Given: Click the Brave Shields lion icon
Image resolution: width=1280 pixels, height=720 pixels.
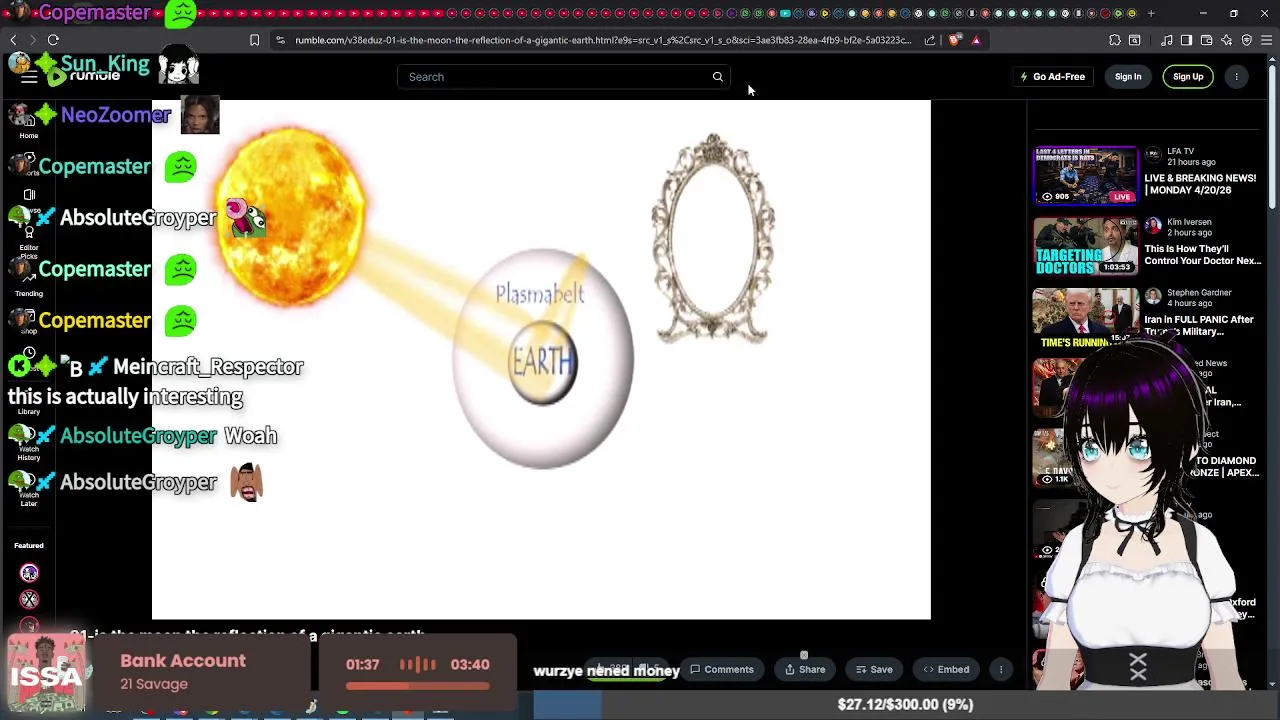Looking at the screenshot, I should pyautogui.click(x=955, y=40).
